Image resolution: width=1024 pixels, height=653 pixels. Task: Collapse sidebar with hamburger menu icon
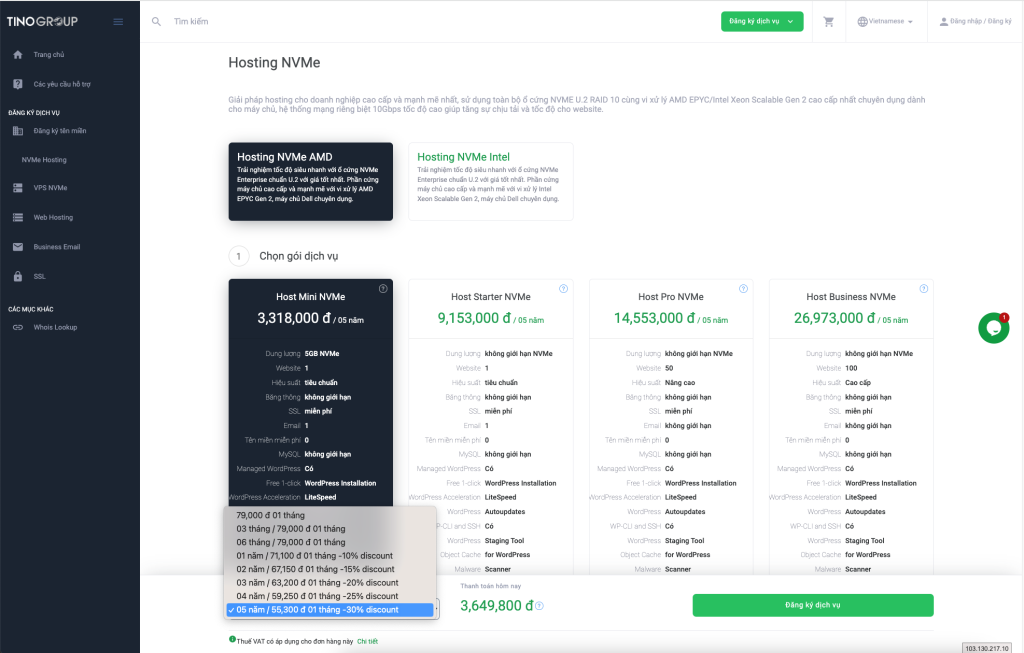coord(118,22)
